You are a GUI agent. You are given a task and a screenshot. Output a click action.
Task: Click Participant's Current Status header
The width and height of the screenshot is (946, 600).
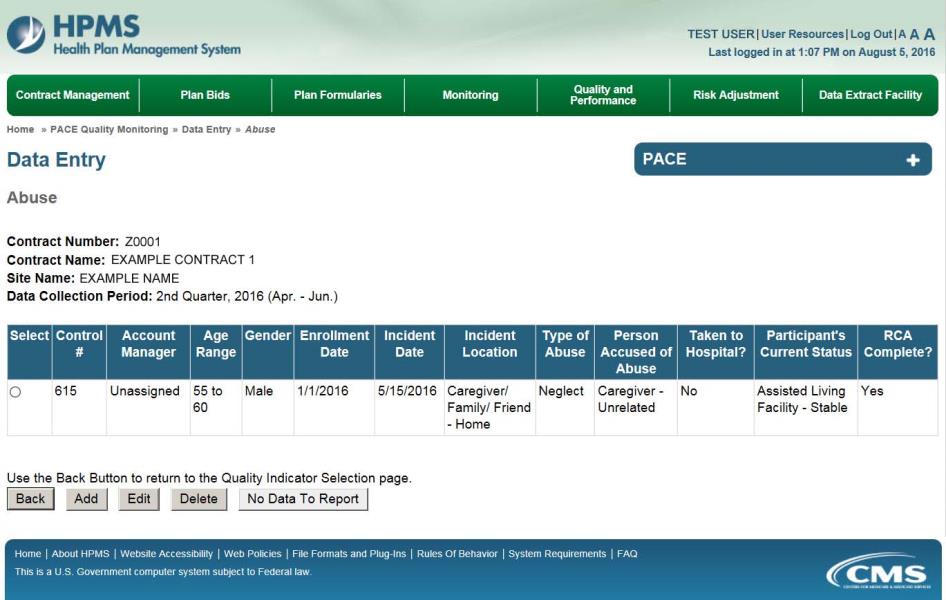coord(806,352)
